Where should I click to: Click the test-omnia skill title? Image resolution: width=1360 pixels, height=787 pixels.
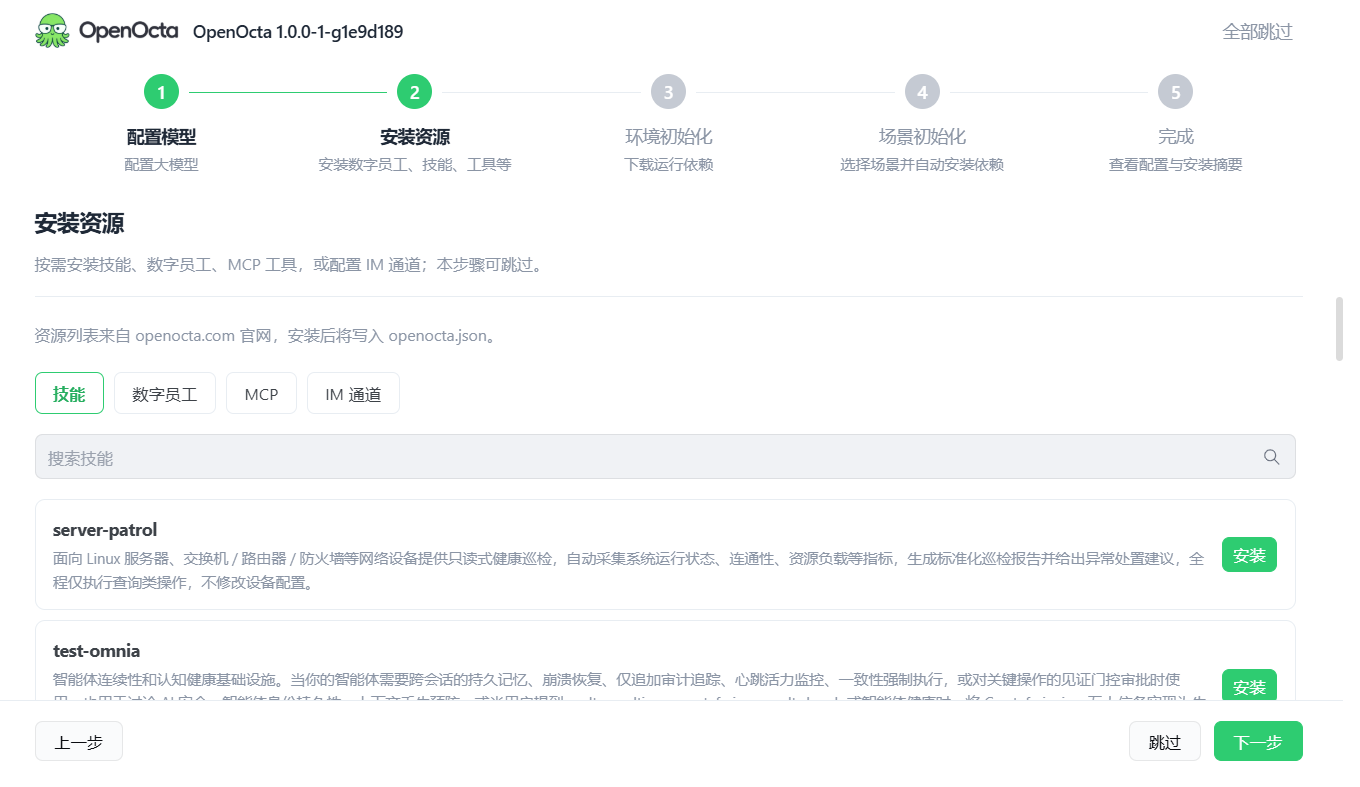(97, 651)
